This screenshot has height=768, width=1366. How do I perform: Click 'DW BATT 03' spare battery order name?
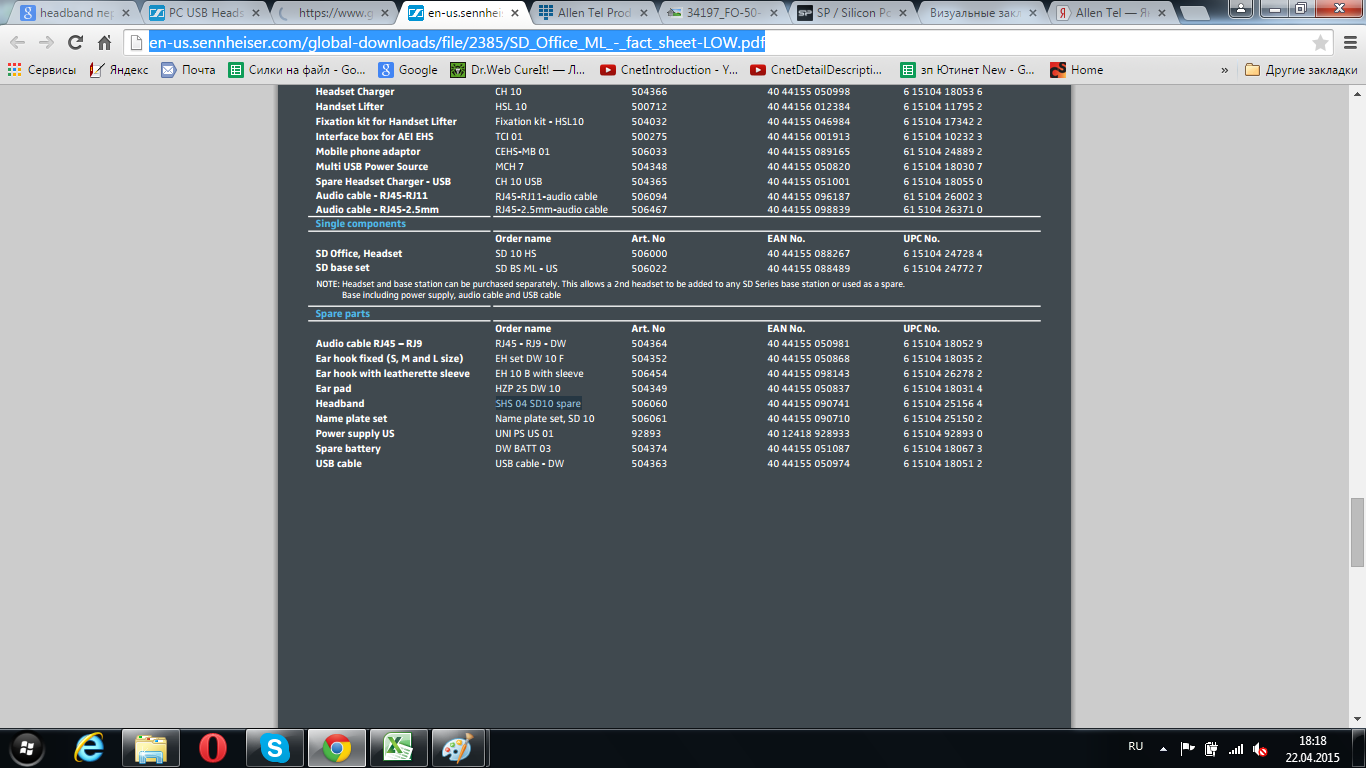point(523,449)
